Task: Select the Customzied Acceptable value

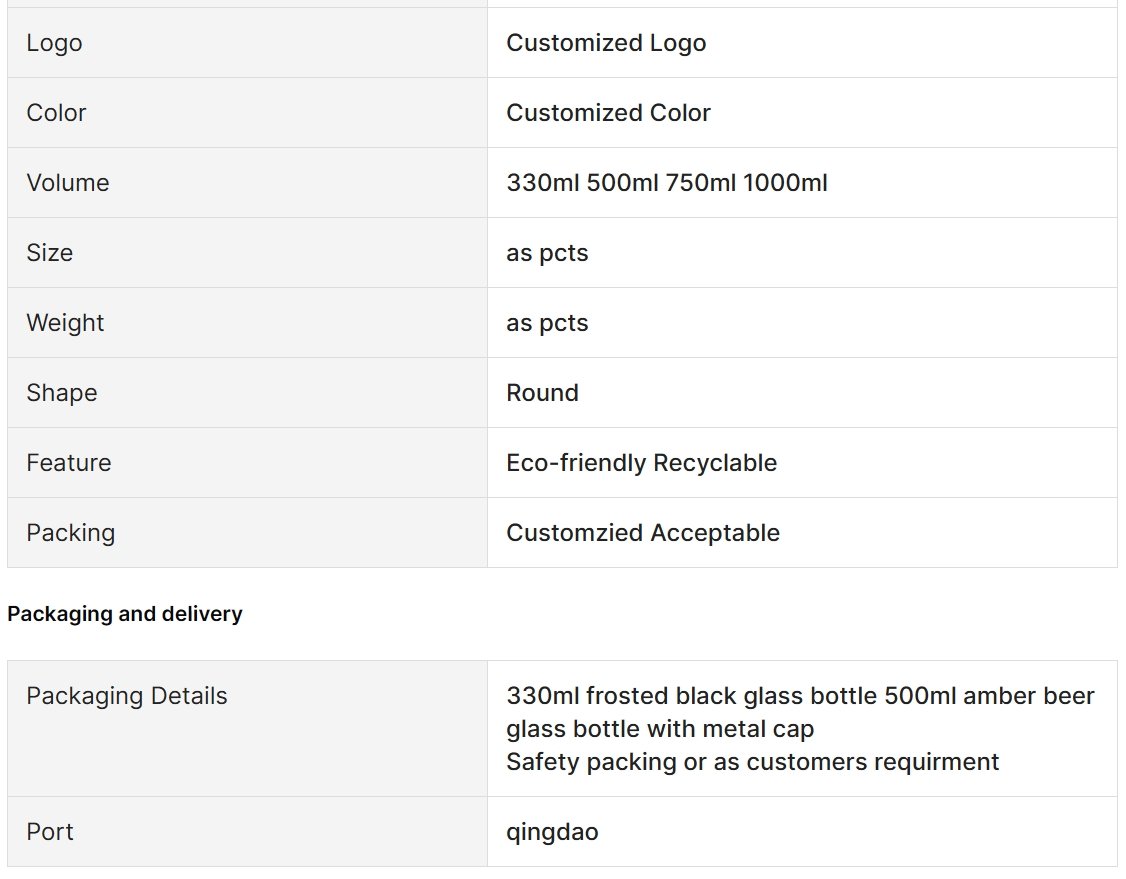Action: point(643,533)
